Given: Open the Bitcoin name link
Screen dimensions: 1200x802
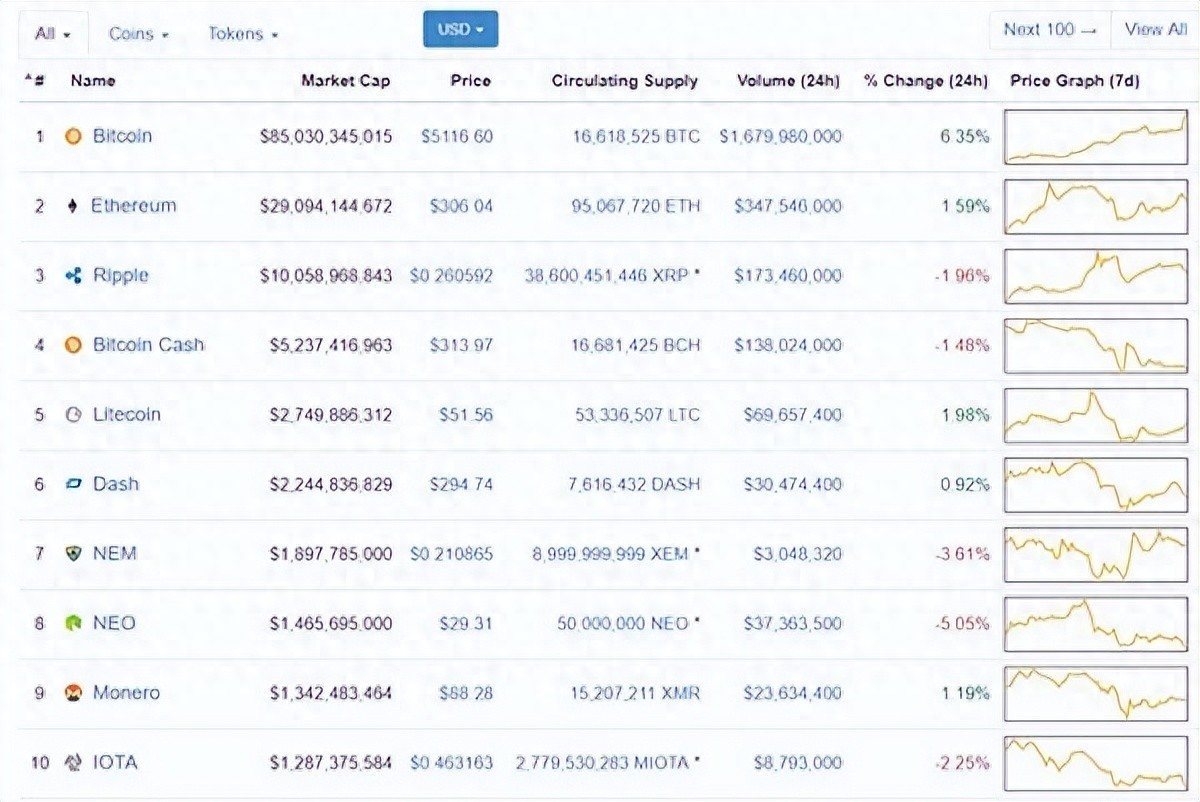Looking at the screenshot, I should (x=122, y=136).
